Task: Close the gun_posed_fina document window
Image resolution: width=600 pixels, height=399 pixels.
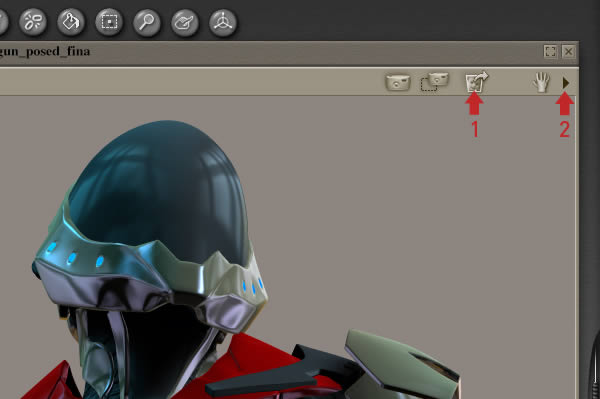Action: (569, 51)
